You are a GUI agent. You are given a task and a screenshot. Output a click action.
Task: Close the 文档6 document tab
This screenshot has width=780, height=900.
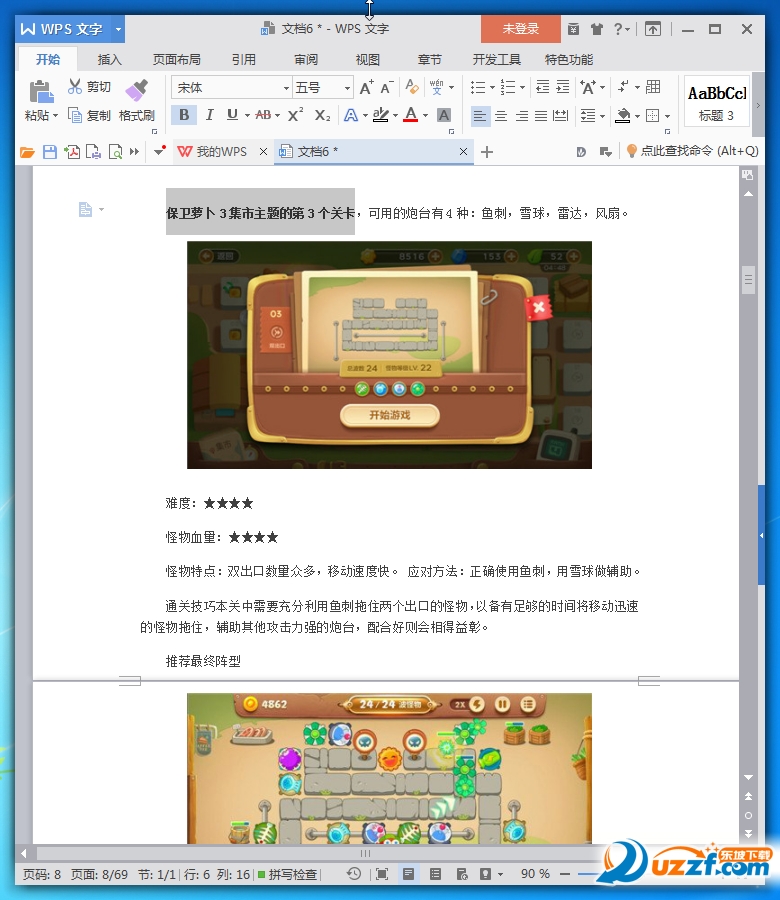tap(463, 152)
